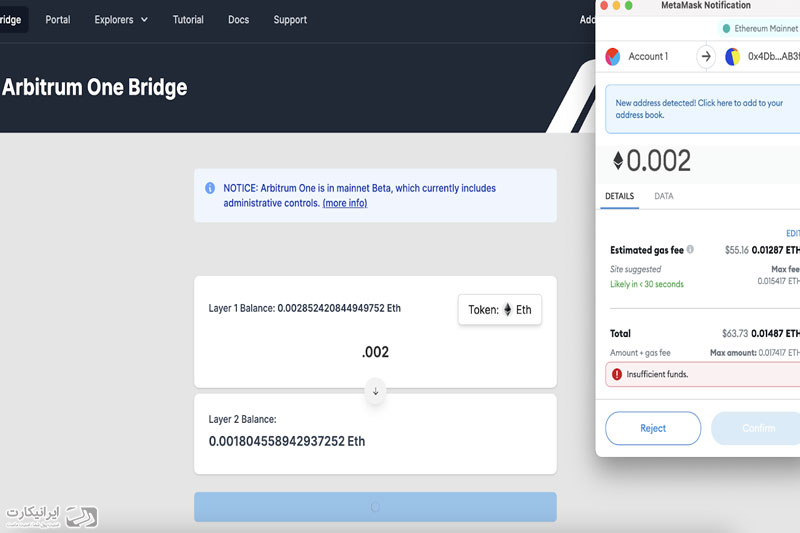Viewport: 800px width, 533px height.
Task: Click the EDIT gas fee link
Action: pyautogui.click(x=793, y=233)
